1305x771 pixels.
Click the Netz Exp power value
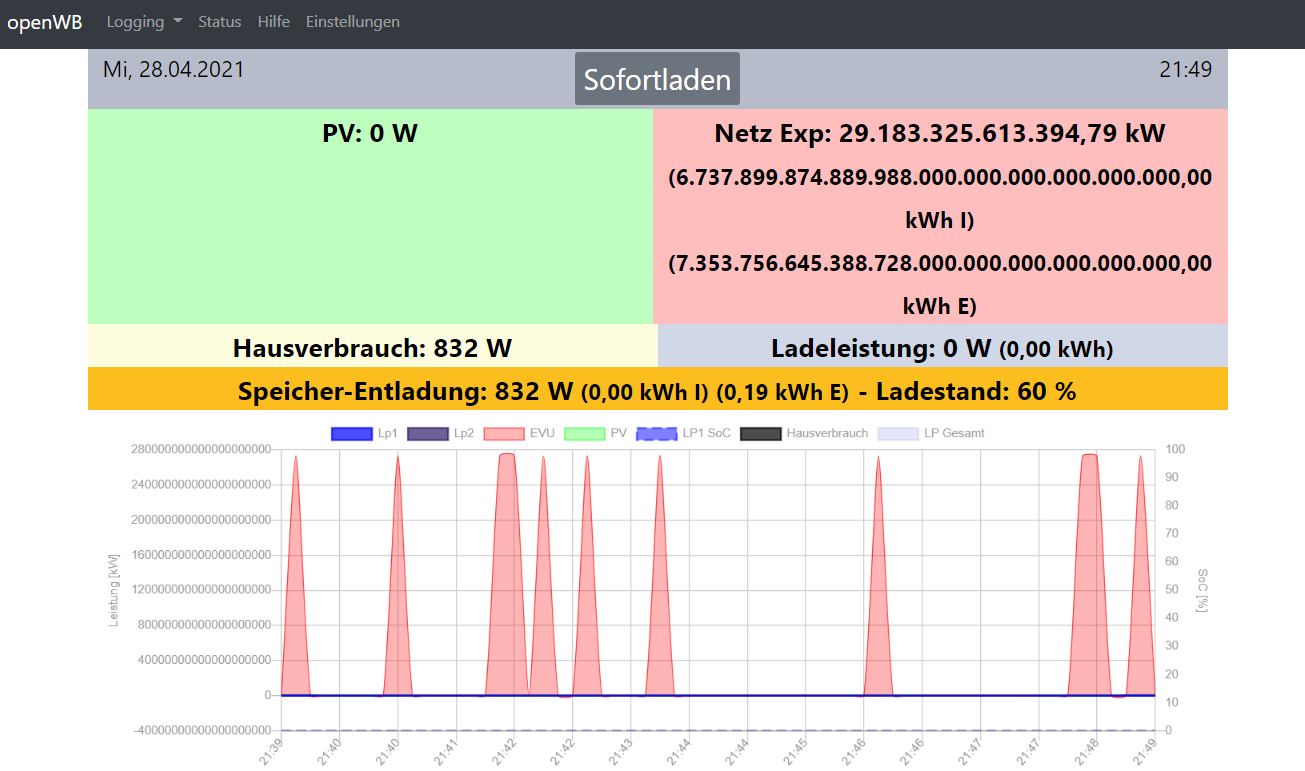pos(940,134)
